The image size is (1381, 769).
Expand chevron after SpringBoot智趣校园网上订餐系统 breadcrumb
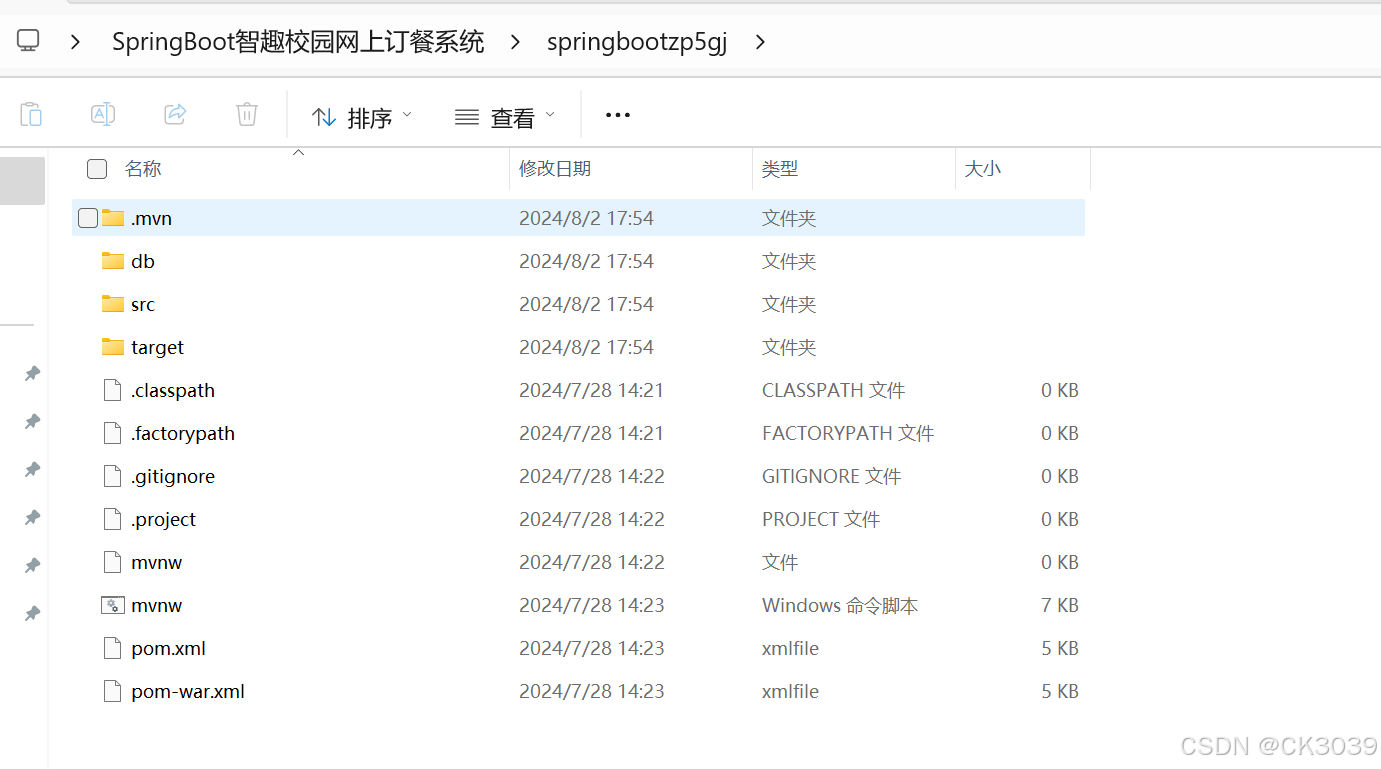(515, 42)
